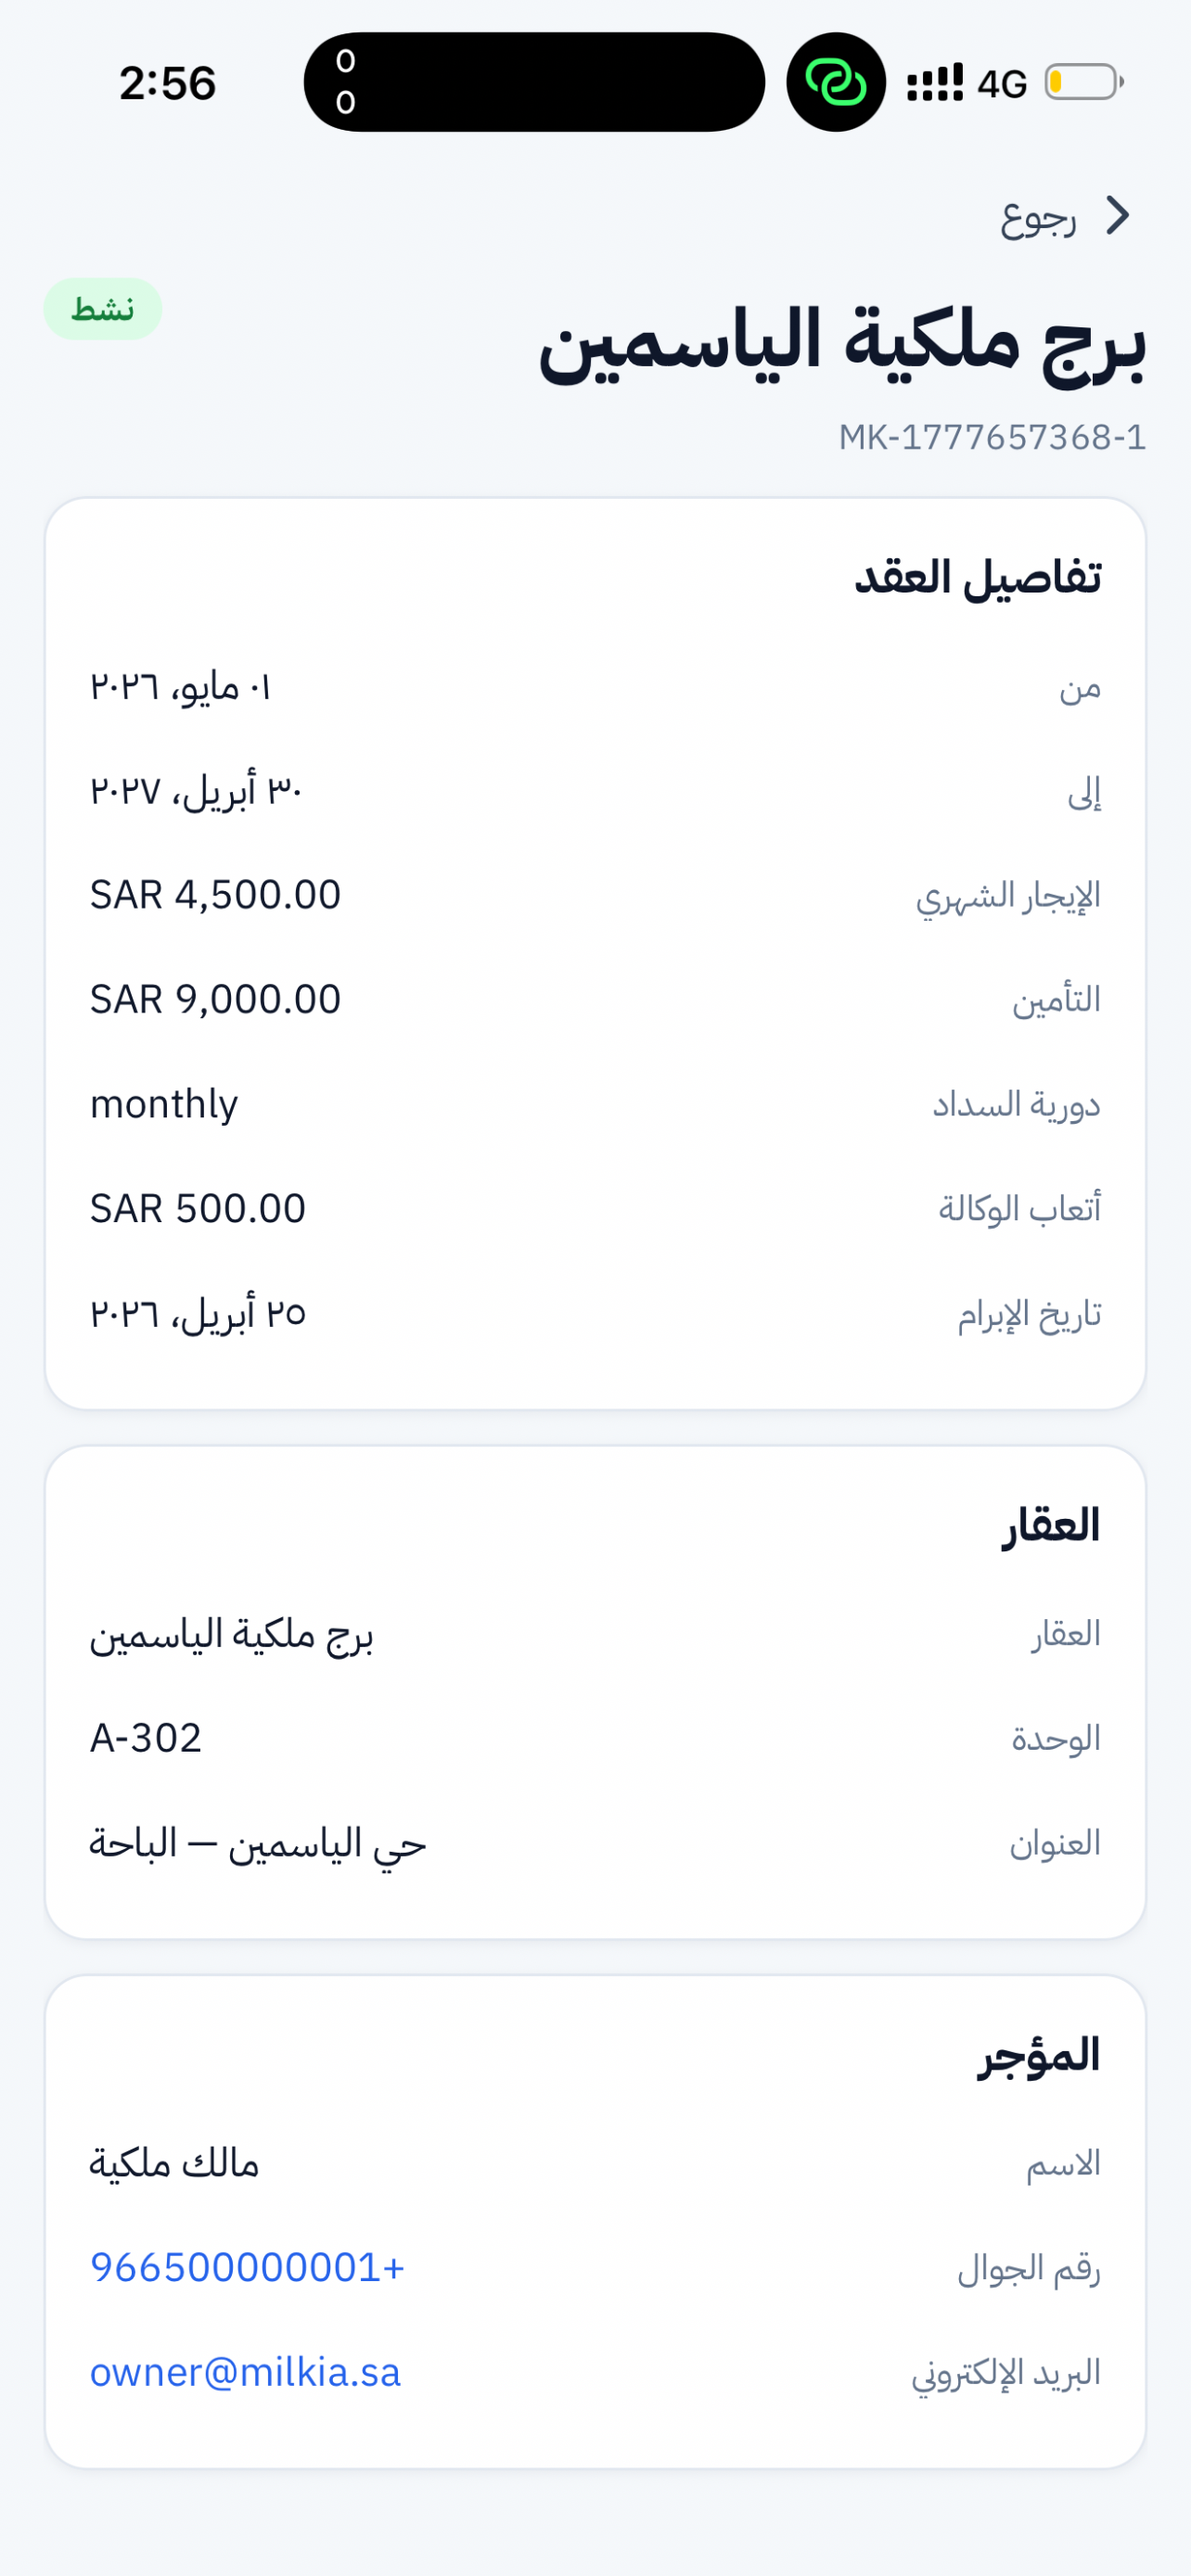Tap the back chevron arrow icon
Image resolution: width=1191 pixels, height=2576 pixels.
click(x=1118, y=215)
